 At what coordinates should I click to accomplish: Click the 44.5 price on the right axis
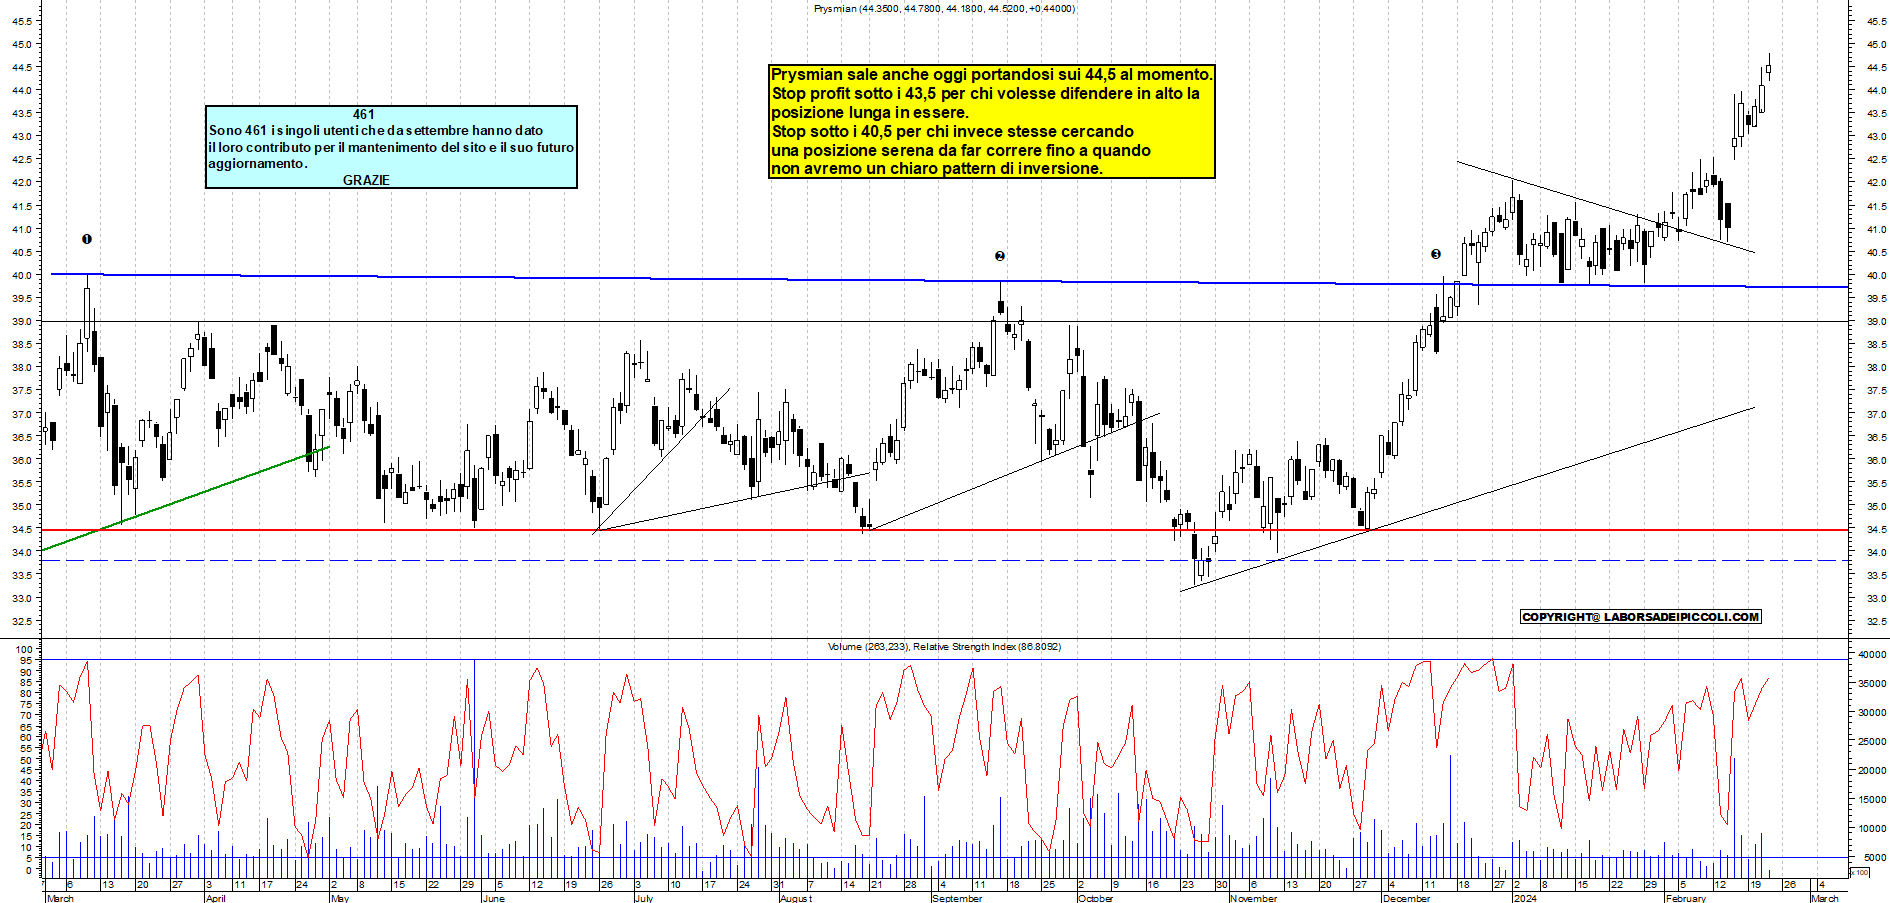[x=1876, y=67]
